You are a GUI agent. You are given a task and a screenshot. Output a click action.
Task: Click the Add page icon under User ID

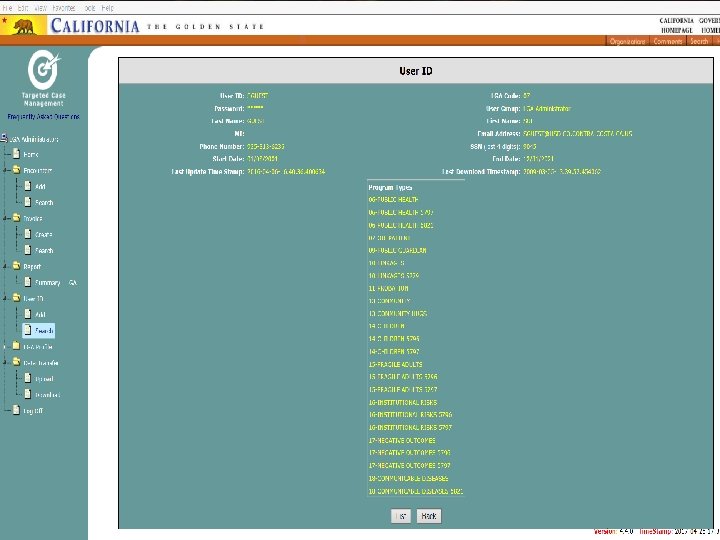[x=28, y=314]
